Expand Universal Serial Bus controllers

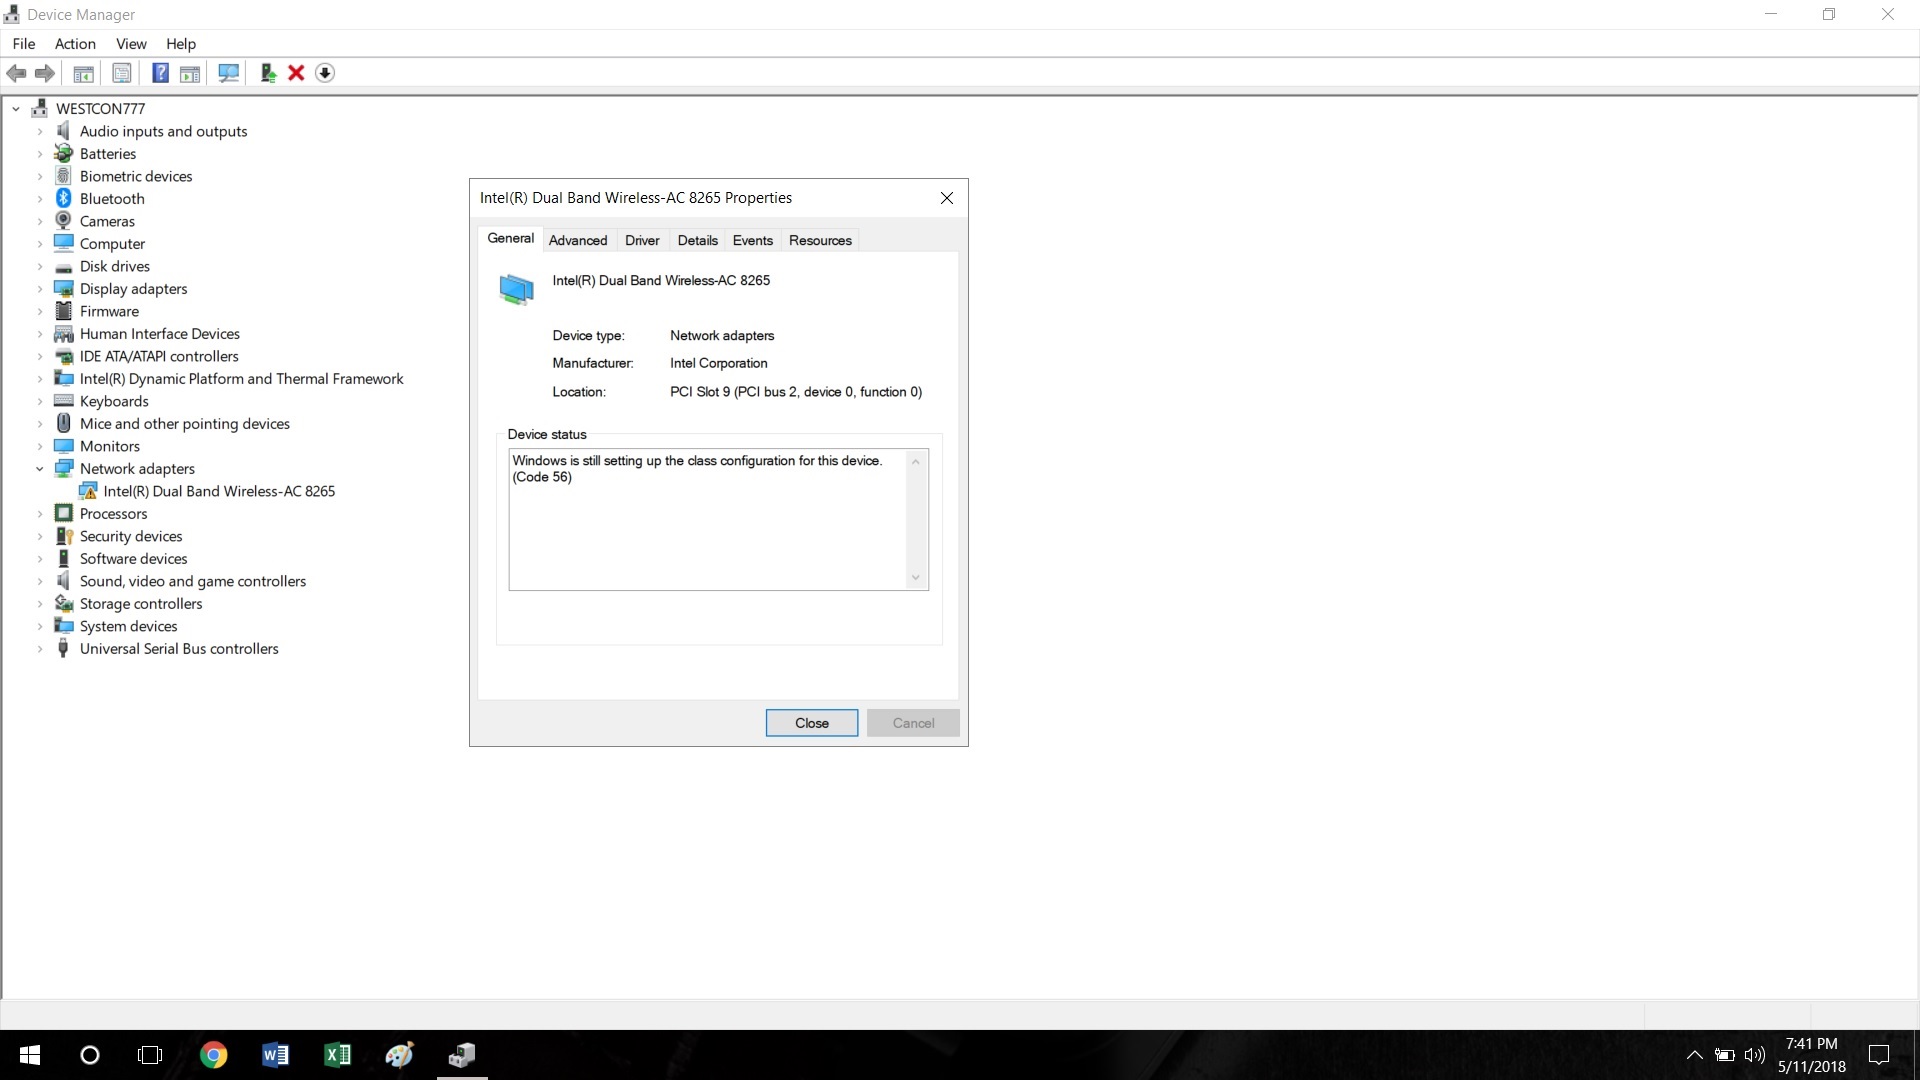[x=40, y=649]
